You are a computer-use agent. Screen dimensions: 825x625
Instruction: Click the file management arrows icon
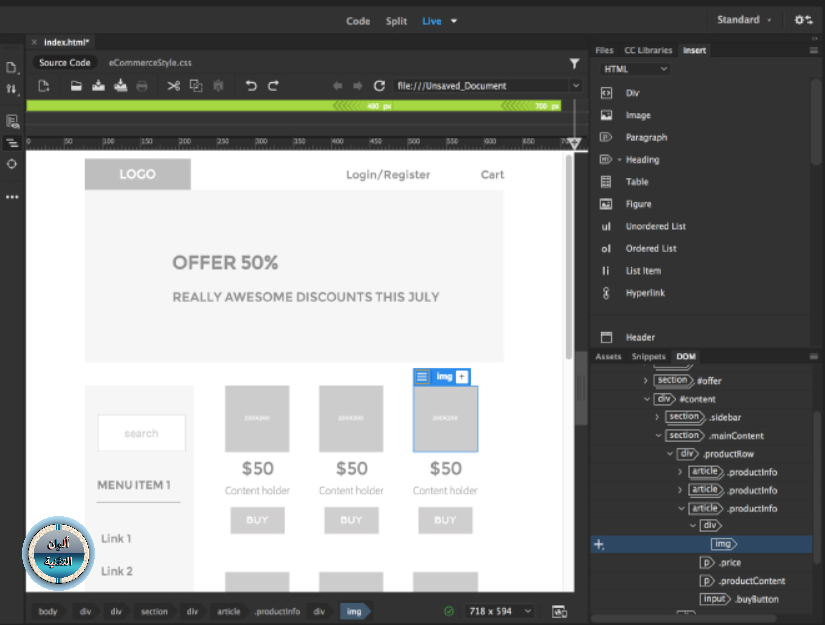point(12,89)
